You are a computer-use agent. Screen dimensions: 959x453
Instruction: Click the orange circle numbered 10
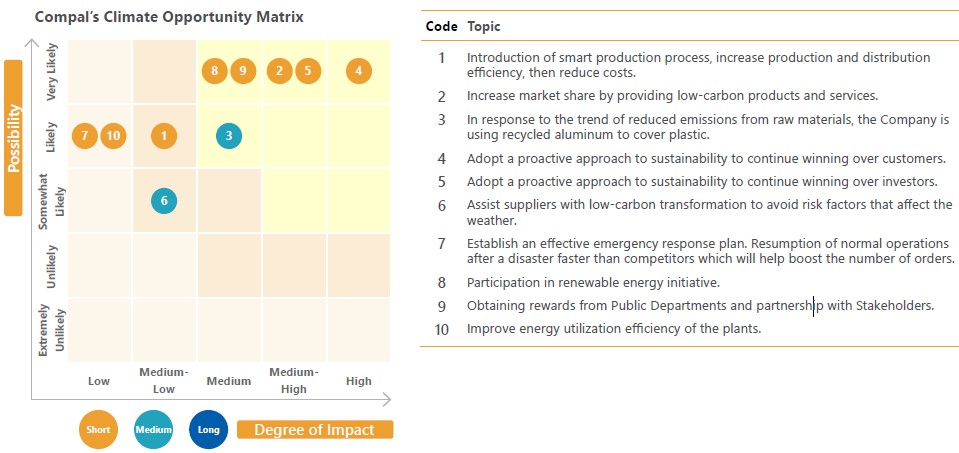(113, 136)
